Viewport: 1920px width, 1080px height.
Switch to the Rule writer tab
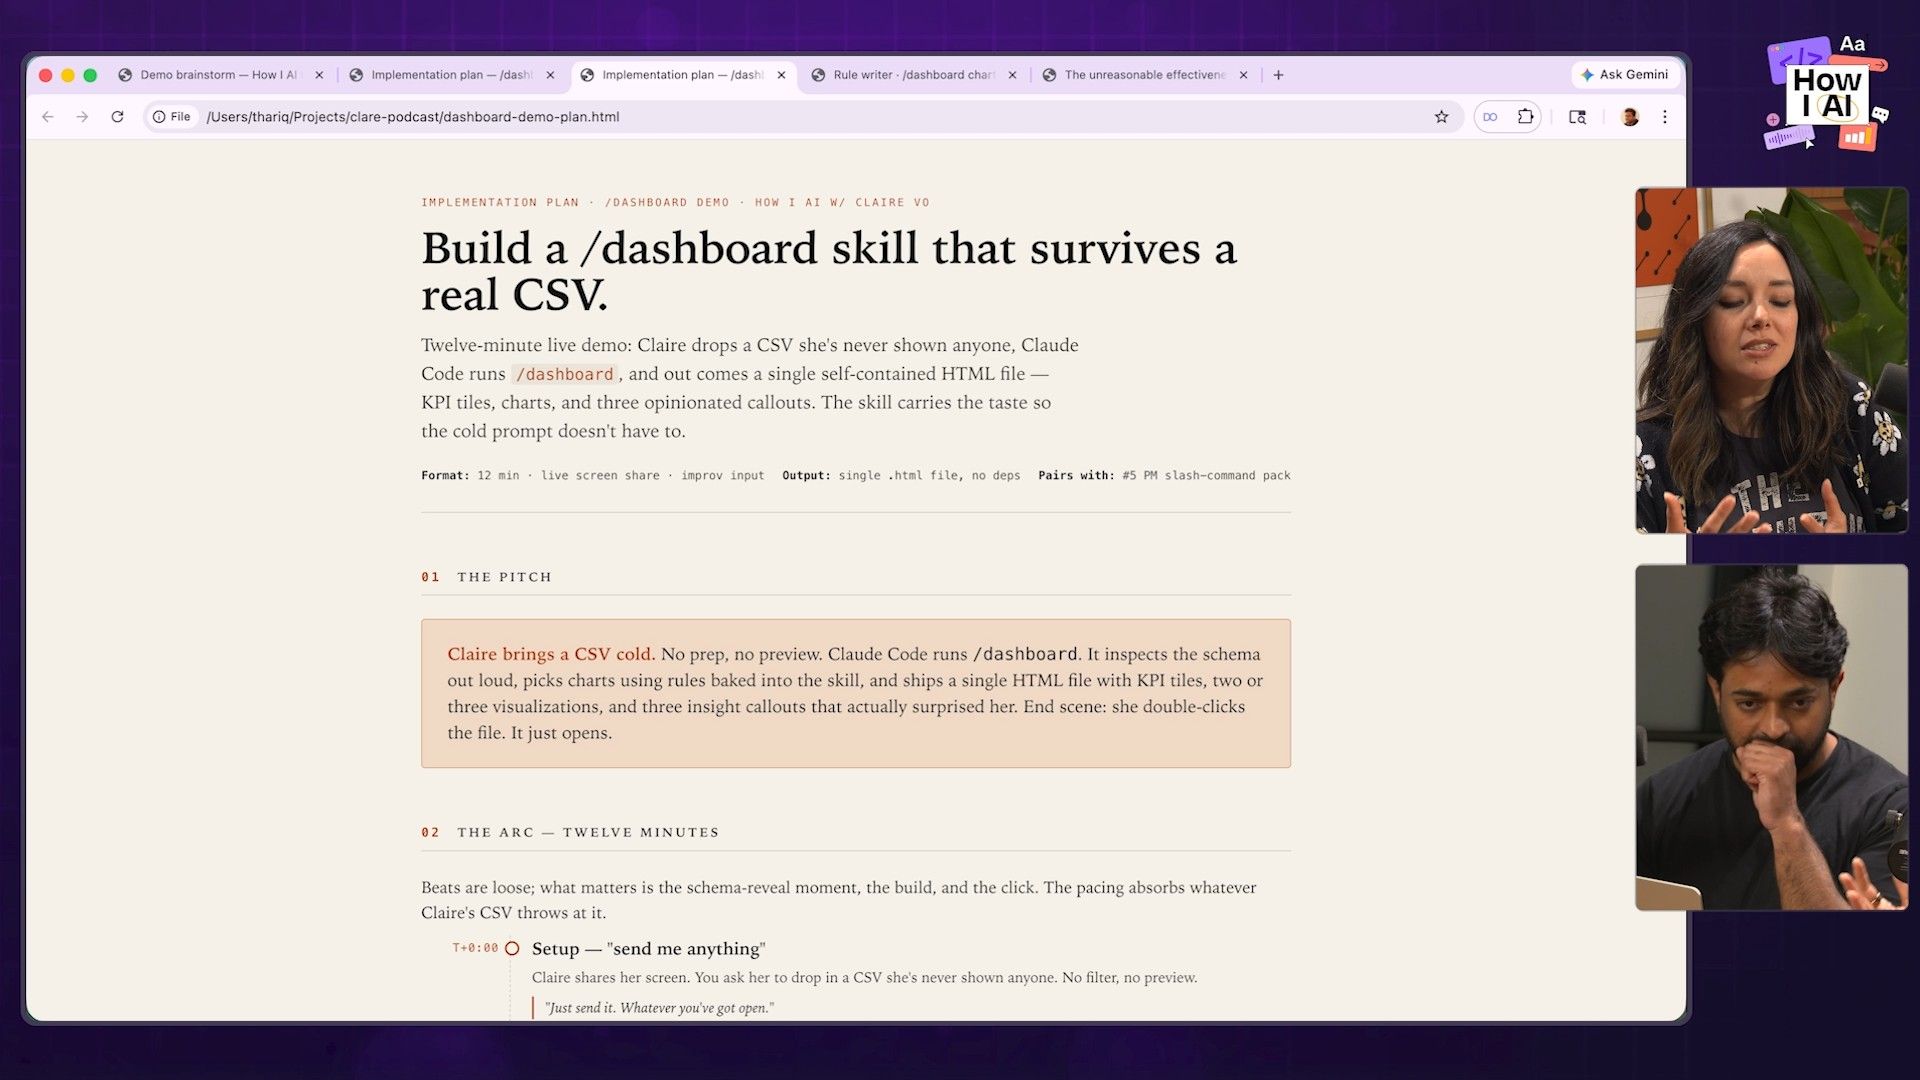click(912, 75)
